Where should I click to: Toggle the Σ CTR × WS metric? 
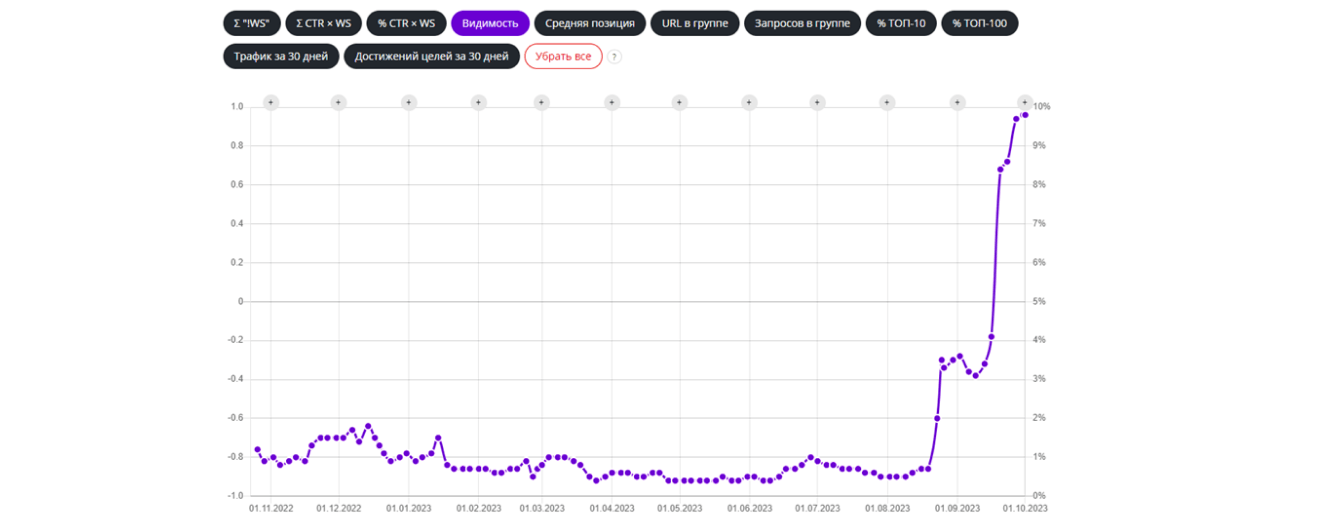pos(323,23)
